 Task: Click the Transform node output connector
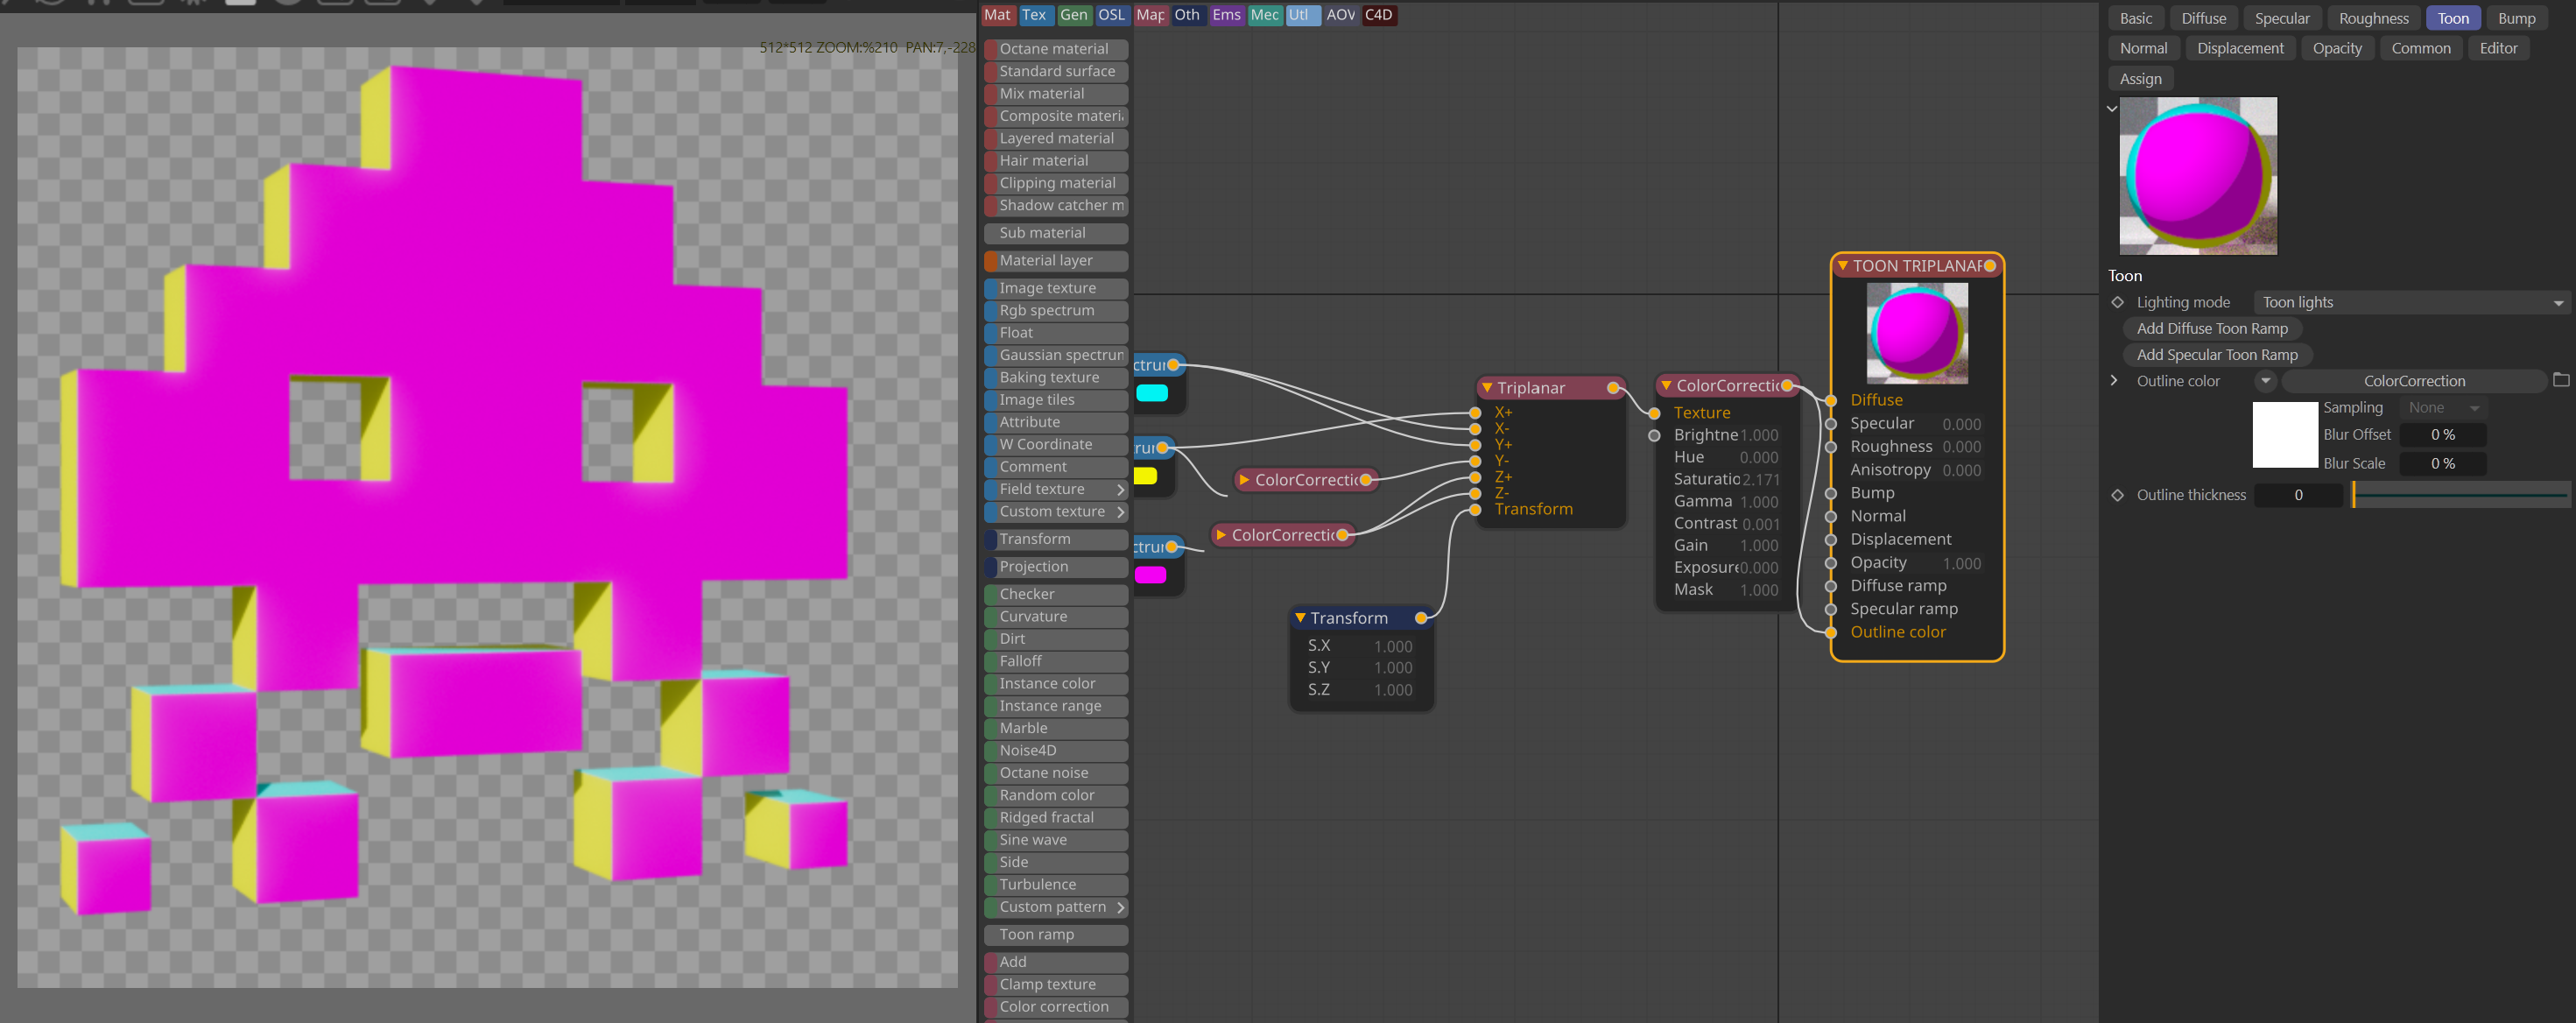click(x=1421, y=618)
